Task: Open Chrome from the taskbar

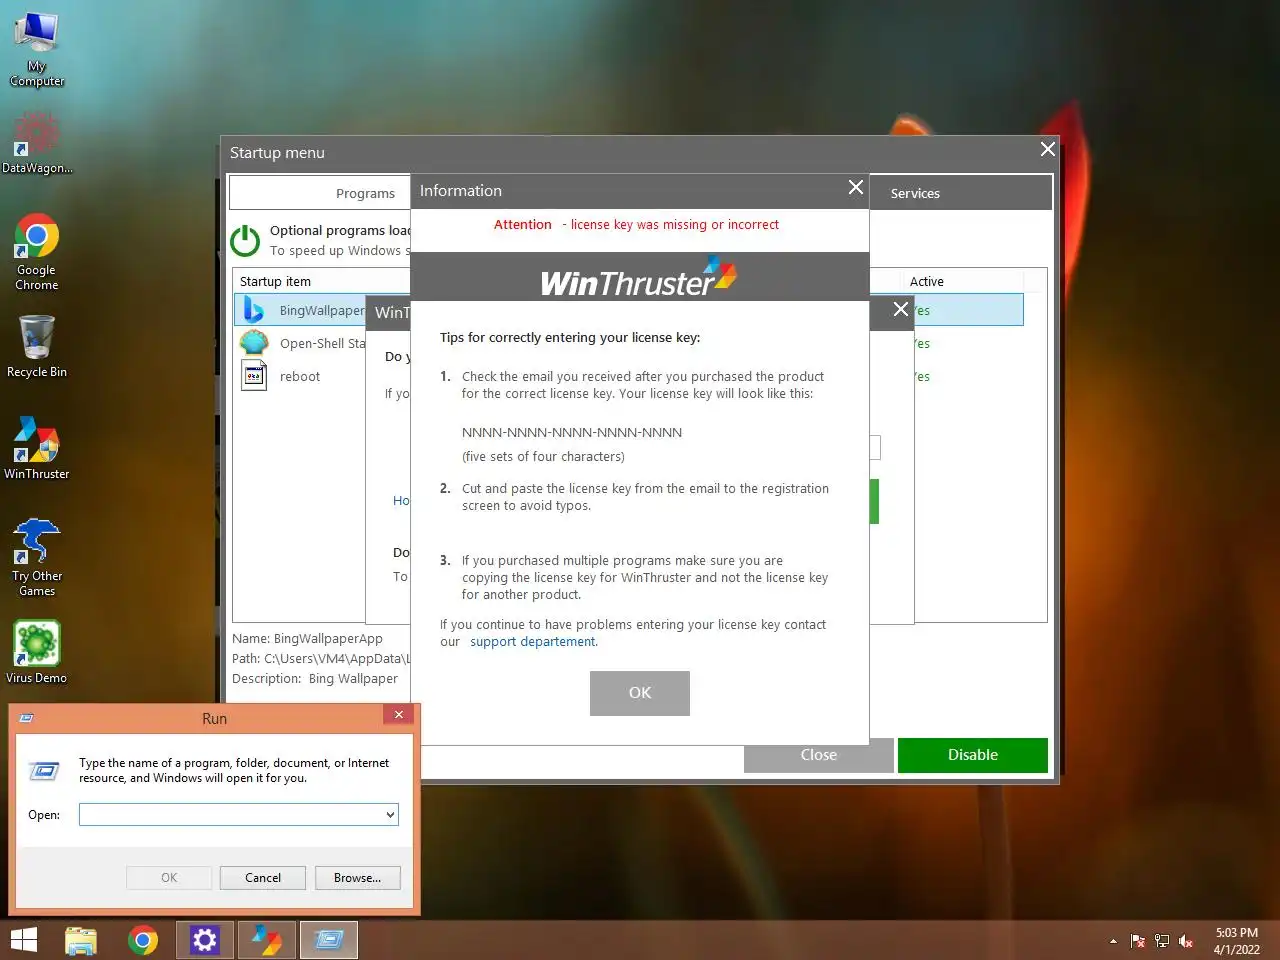Action: (x=143, y=940)
